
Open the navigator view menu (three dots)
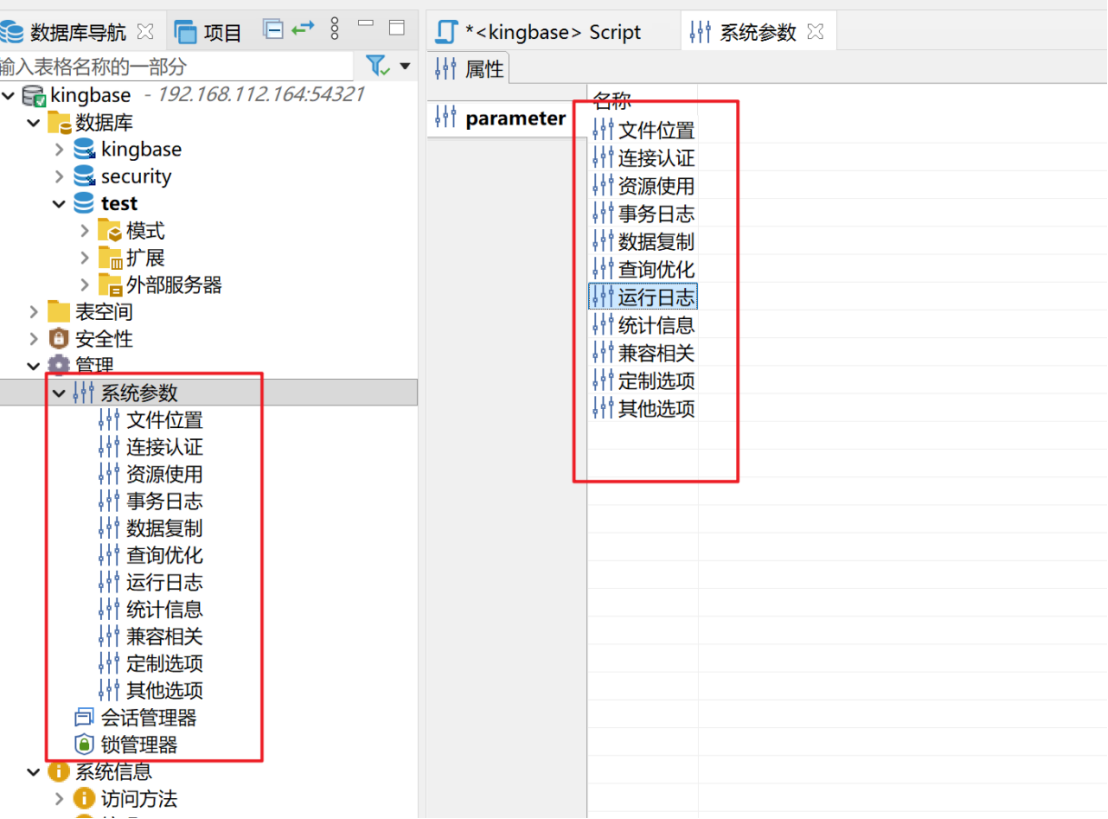click(335, 30)
